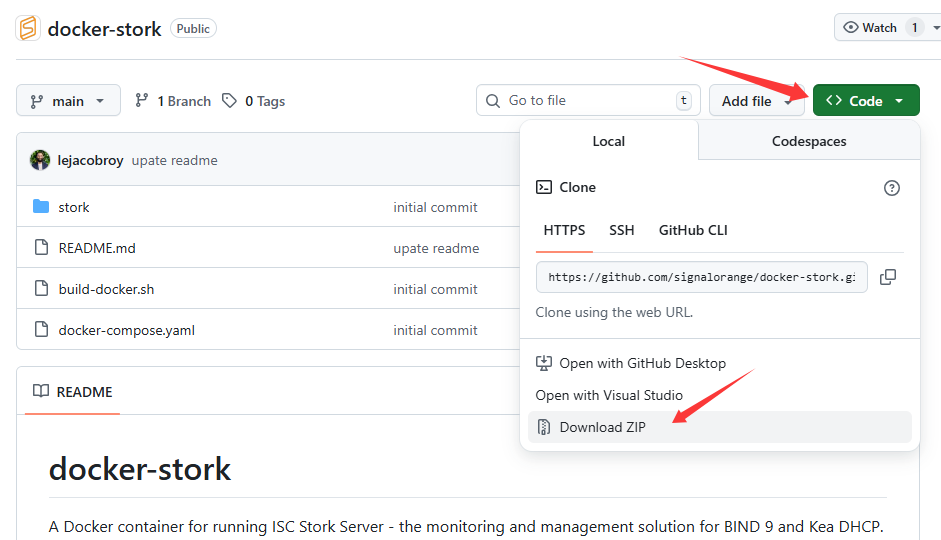The image size is (941, 540).
Task: Open the main branch selector dropdown
Action: (x=68, y=100)
